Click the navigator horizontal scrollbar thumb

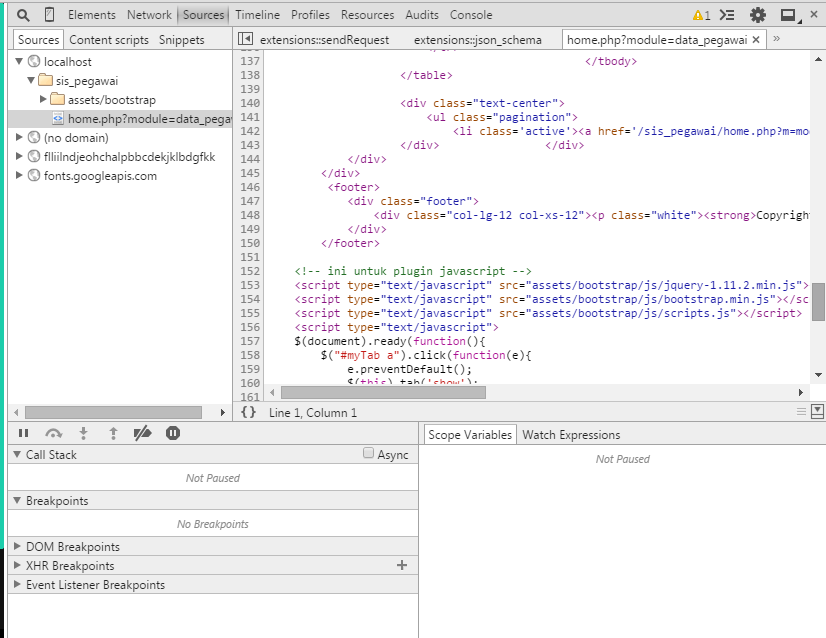coord(113,412)
